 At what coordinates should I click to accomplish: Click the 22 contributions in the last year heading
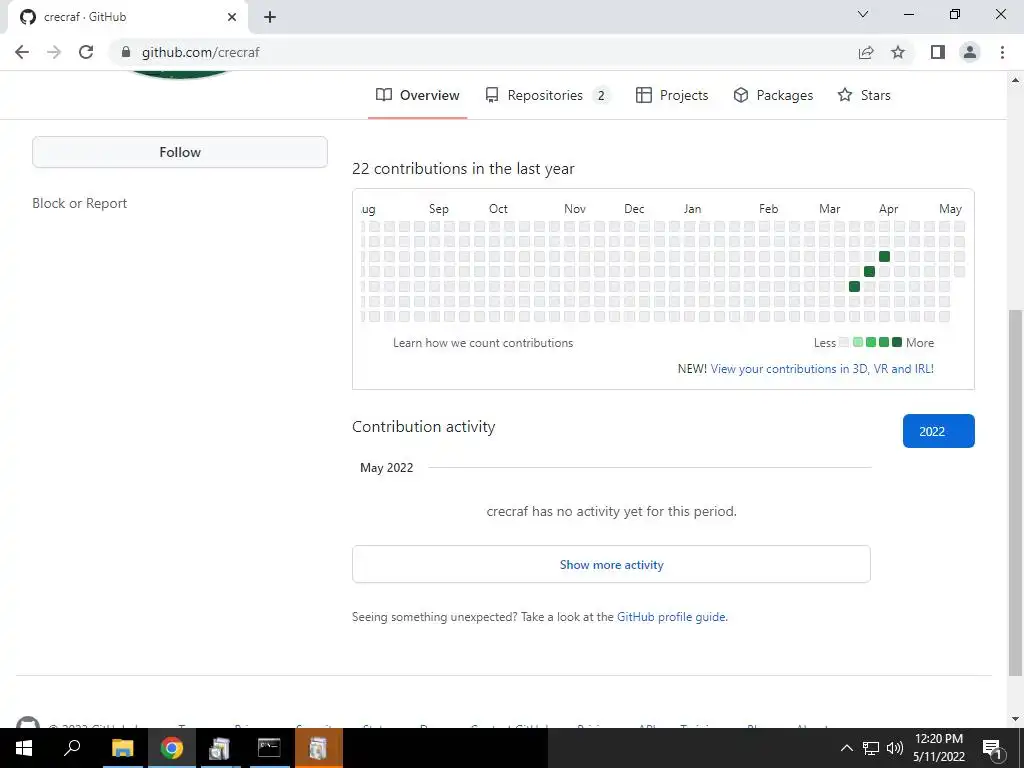[463, 168]
